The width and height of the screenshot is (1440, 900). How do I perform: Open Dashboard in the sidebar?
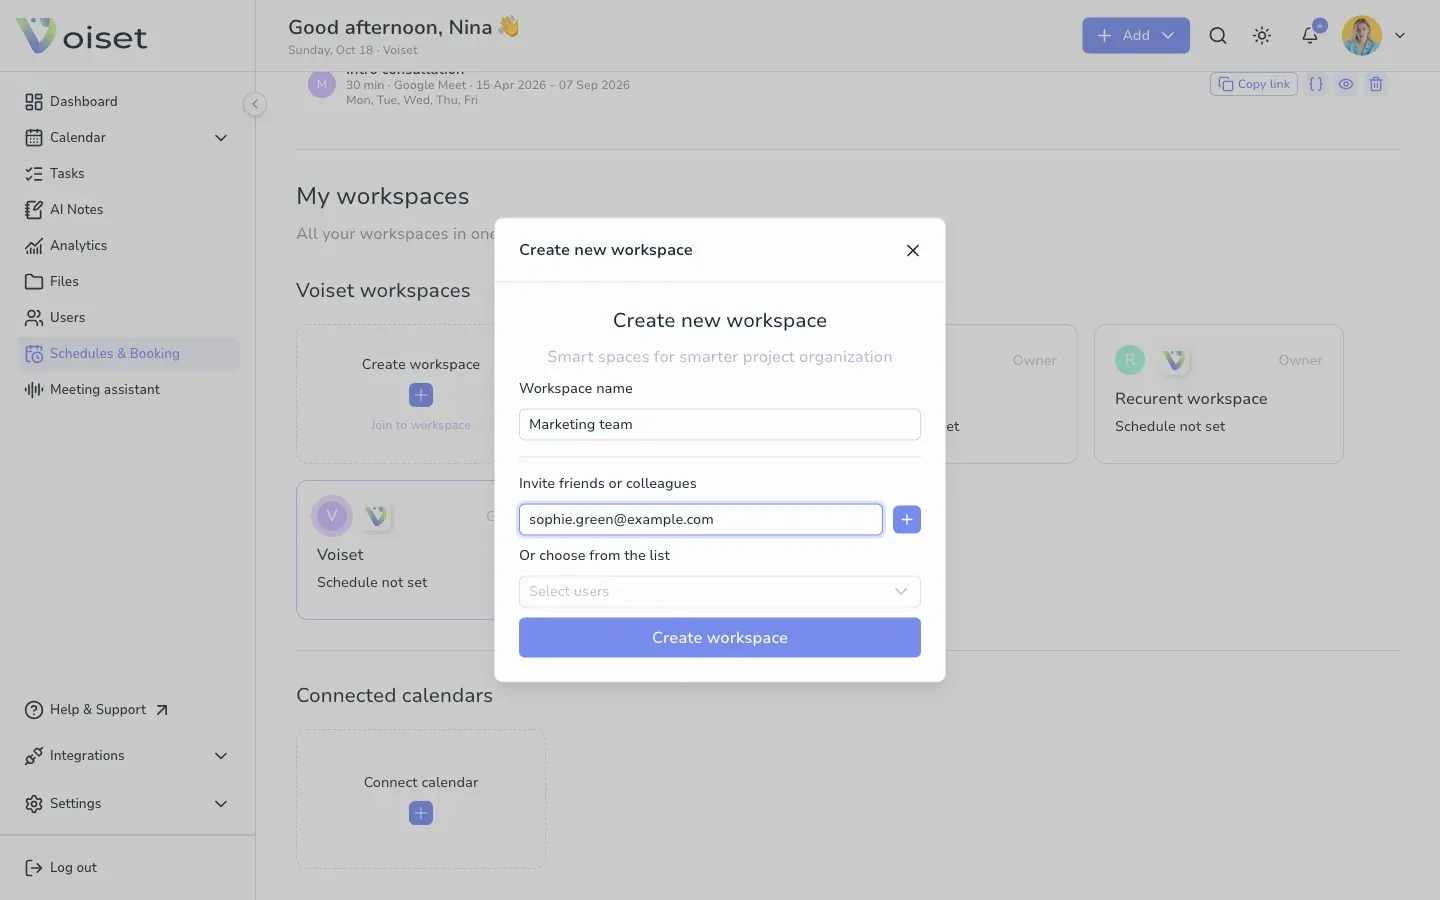(128, 101)
